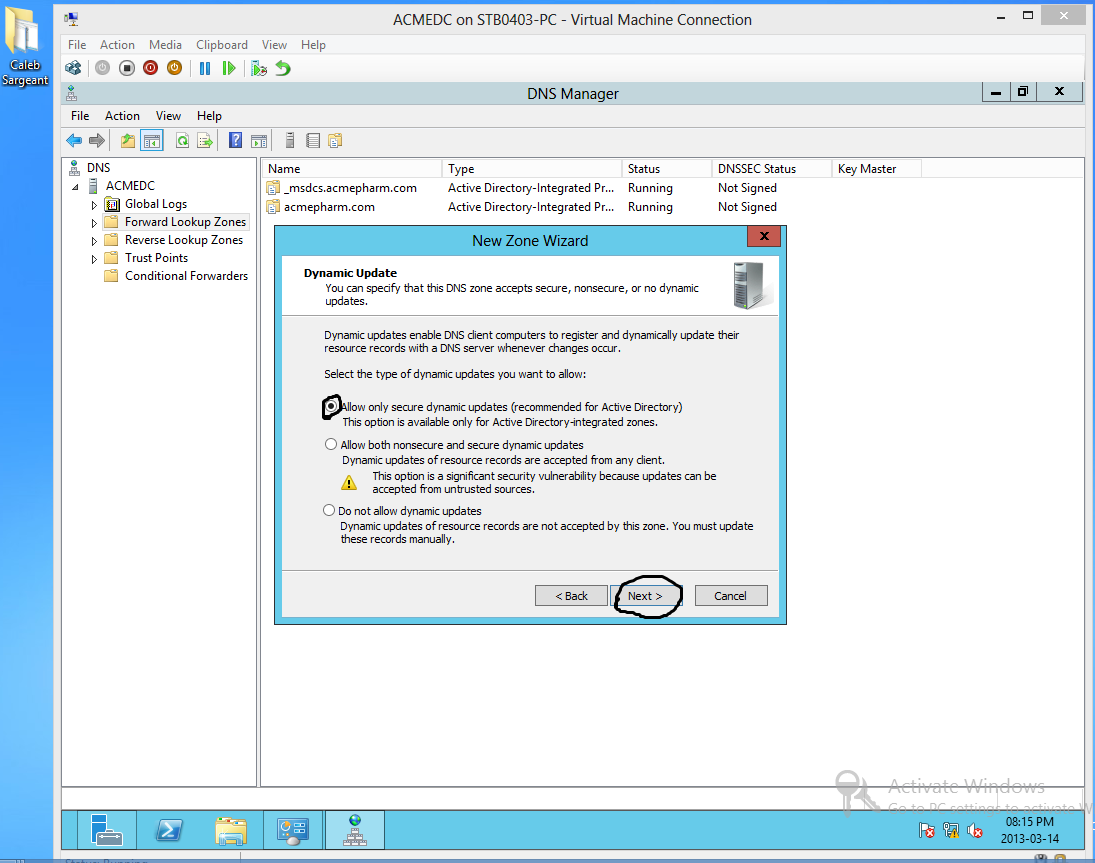
Task: Click the Ctrl+Alt+Delete icon in VM toolbar
Action: coord(73,68)
